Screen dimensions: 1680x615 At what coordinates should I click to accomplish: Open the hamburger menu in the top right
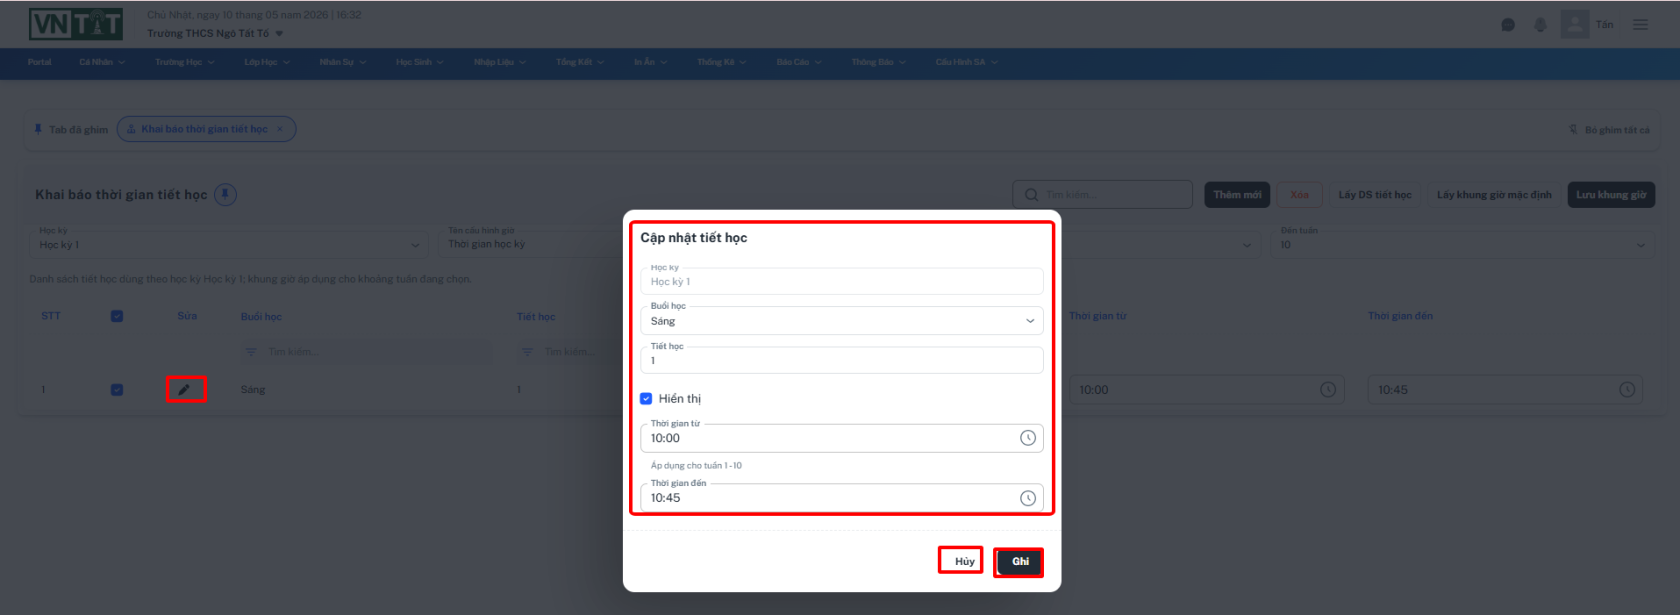point(1640,25)
